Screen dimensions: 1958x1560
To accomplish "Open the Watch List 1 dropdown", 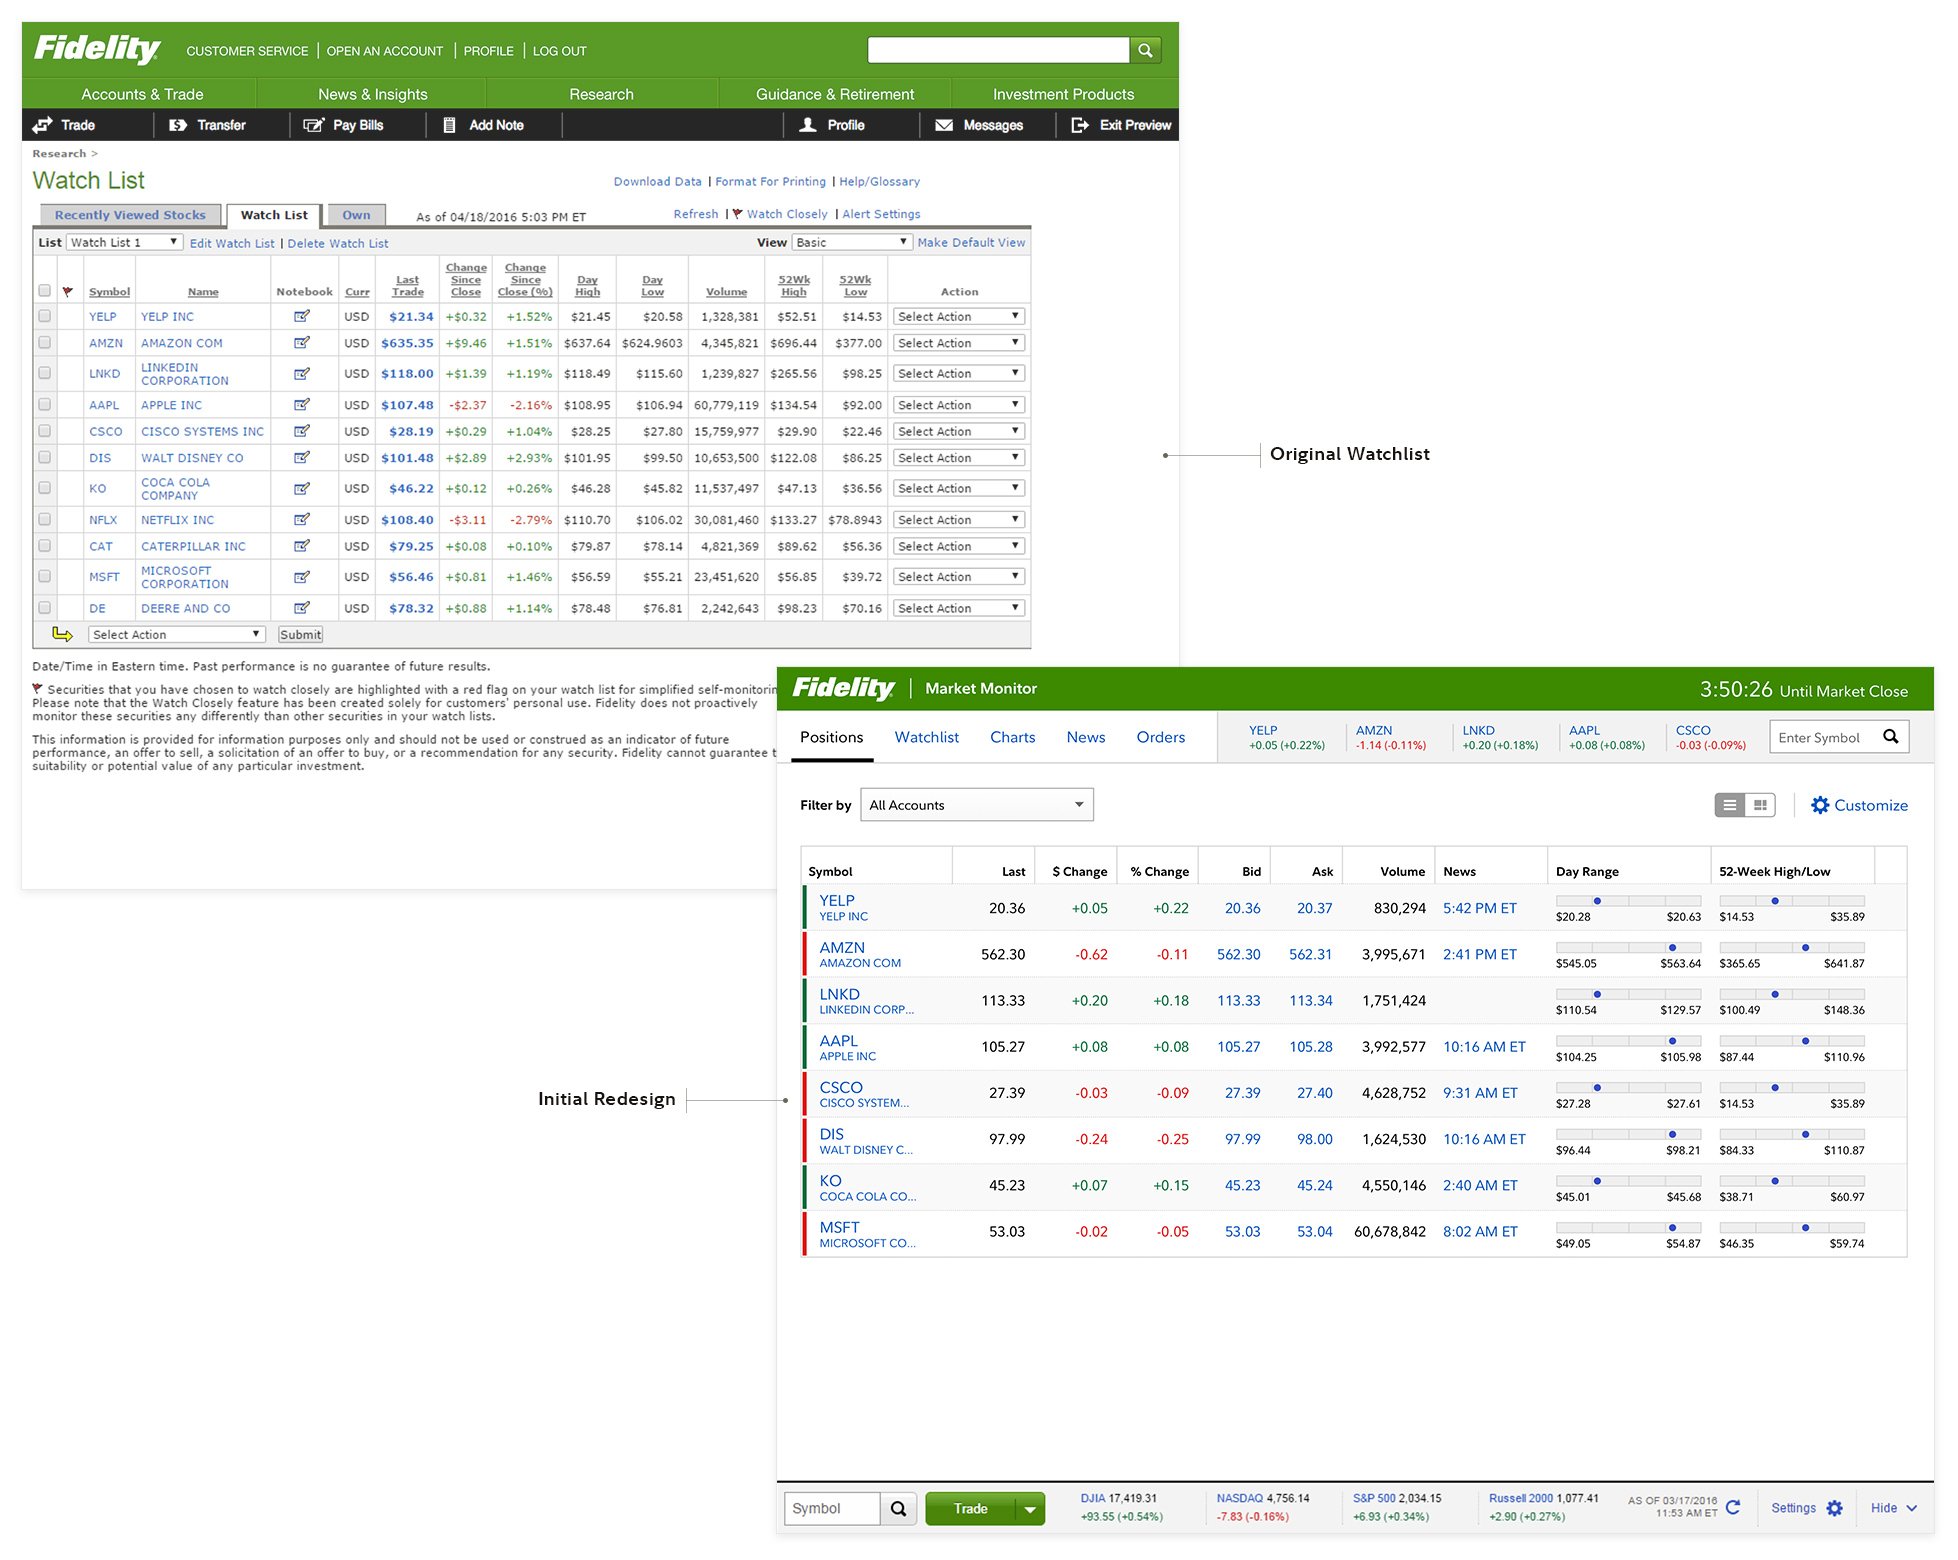I will (125, 242).
